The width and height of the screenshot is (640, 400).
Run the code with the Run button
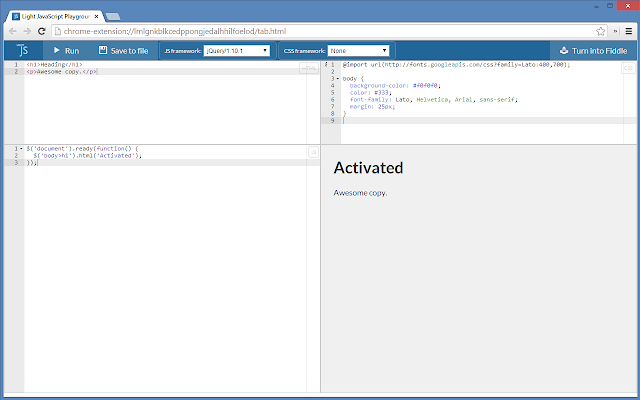[x=67, y=51]
